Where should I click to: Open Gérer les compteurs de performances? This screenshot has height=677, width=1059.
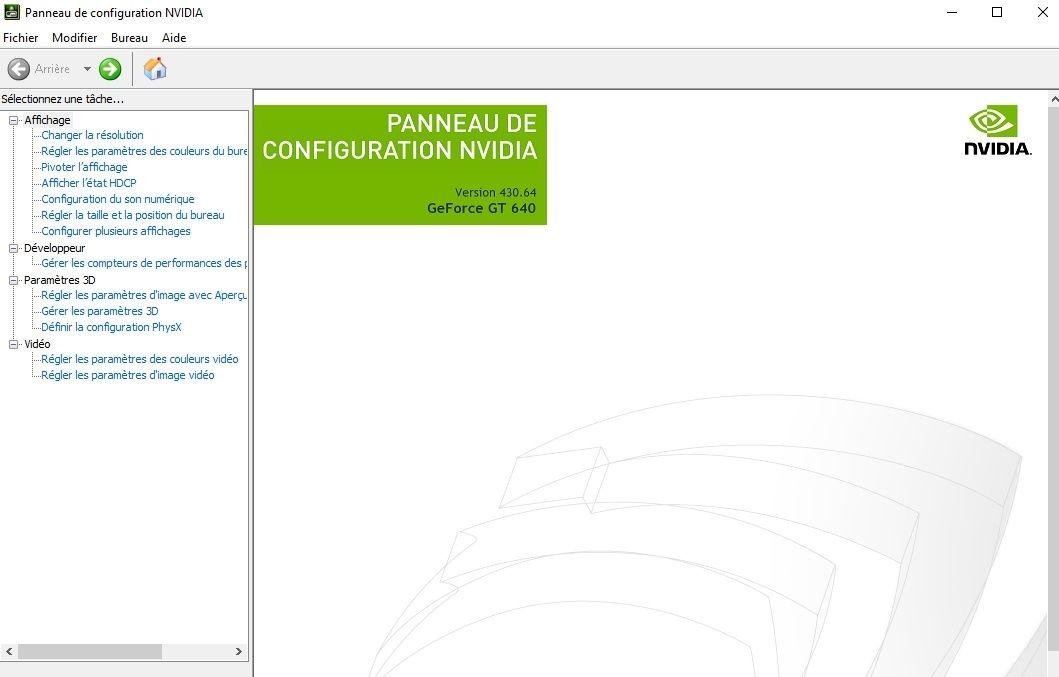coord(144,263)
